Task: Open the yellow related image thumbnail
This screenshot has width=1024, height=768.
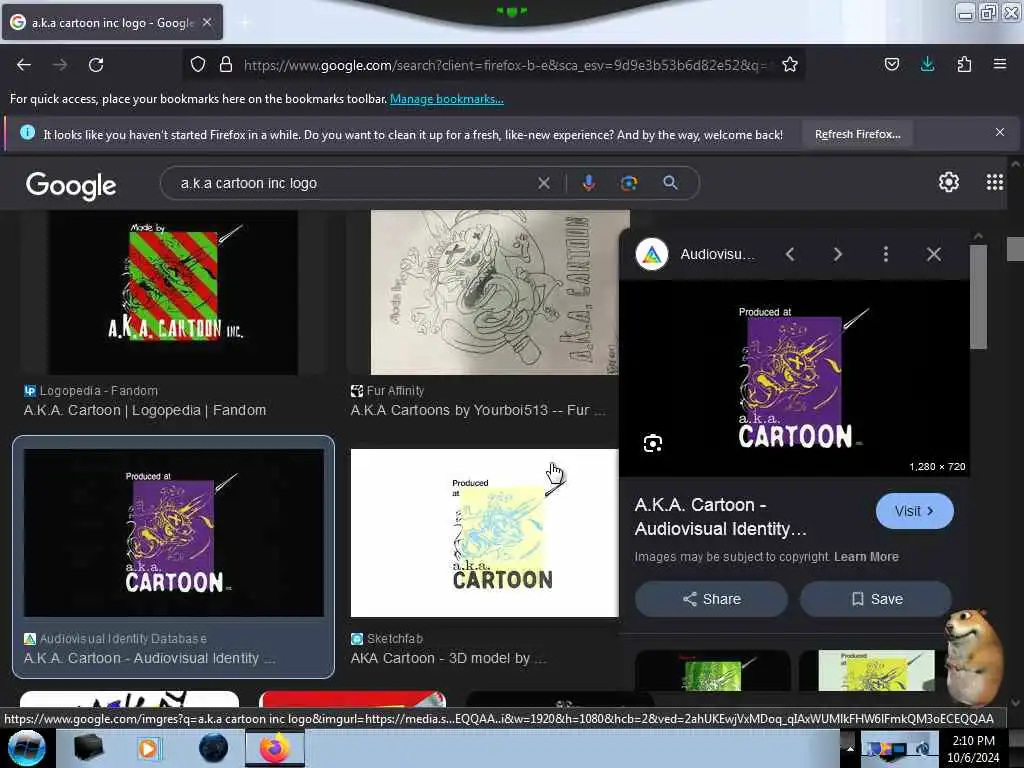Action: coord(875,670)
